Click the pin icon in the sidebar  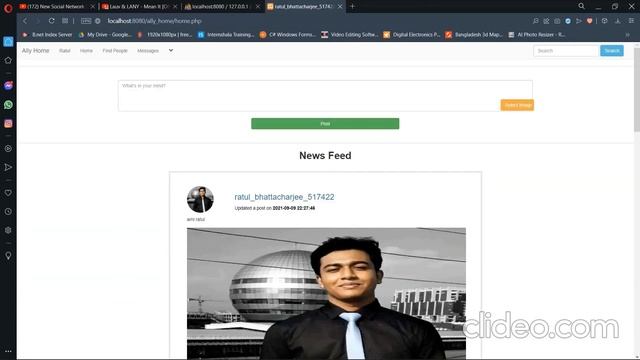tap(8, 256)
